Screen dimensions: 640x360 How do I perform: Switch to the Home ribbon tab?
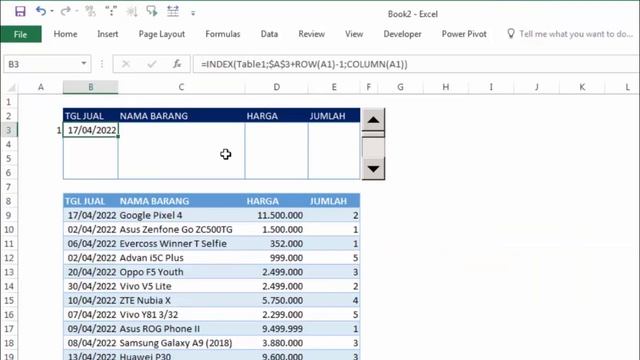(x=65, y=34)
